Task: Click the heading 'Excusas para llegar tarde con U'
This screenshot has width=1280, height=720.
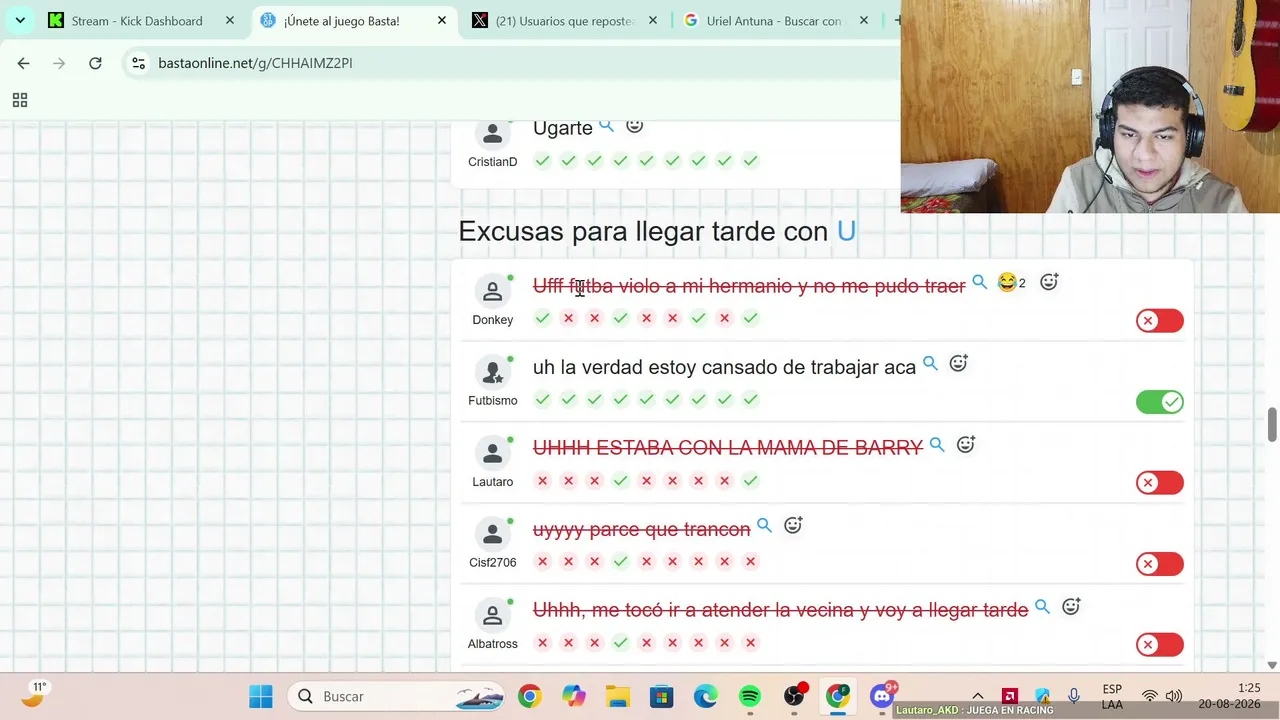Action: click(657, 231)
